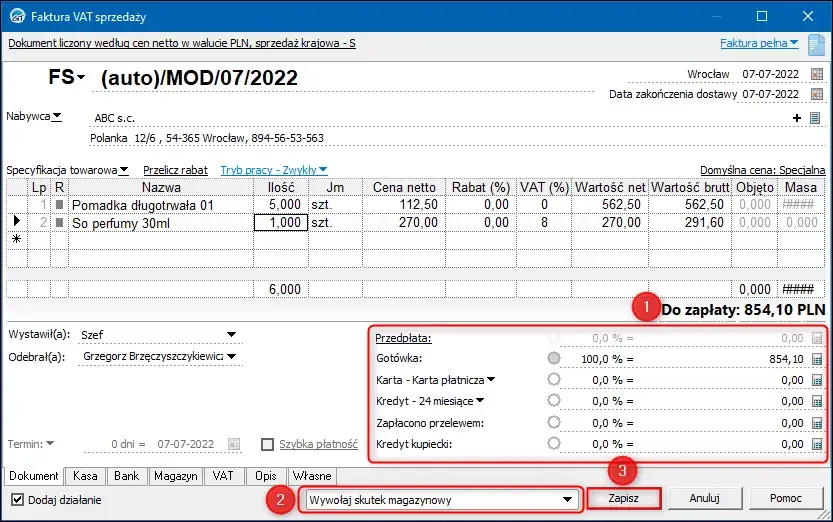Click the Zapisz button
The image size is (833, 522).
[623, 498]
